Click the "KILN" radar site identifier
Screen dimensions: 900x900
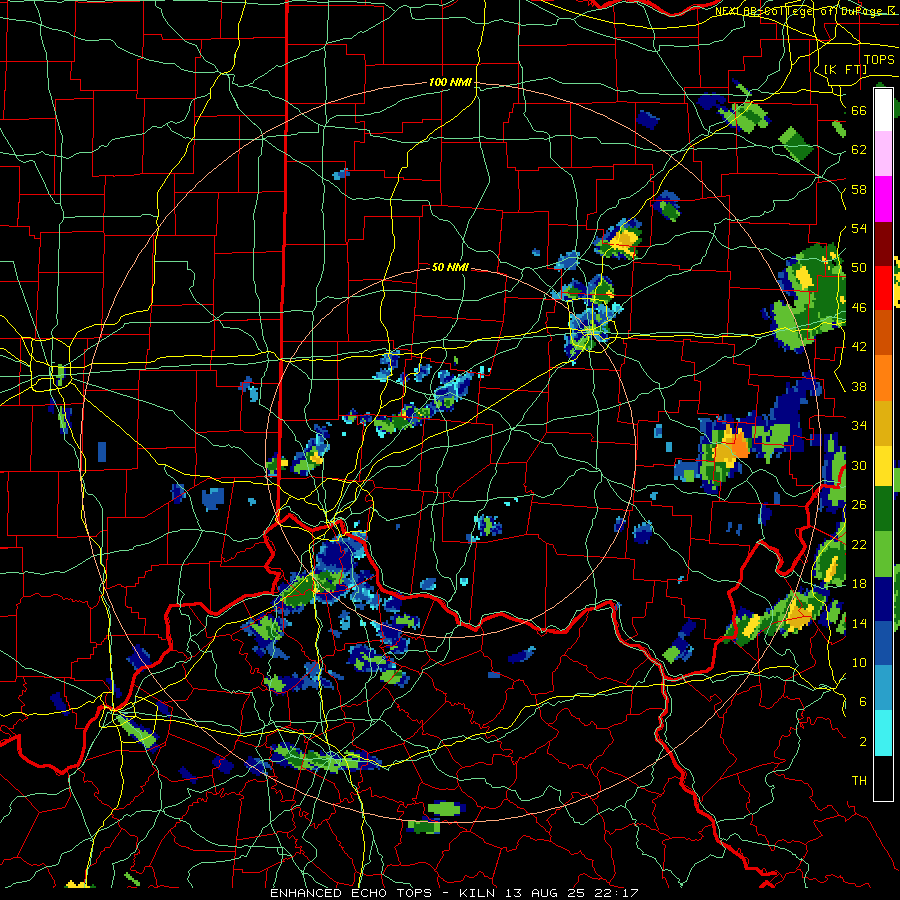pyautogui.click(x=479, y=893)
